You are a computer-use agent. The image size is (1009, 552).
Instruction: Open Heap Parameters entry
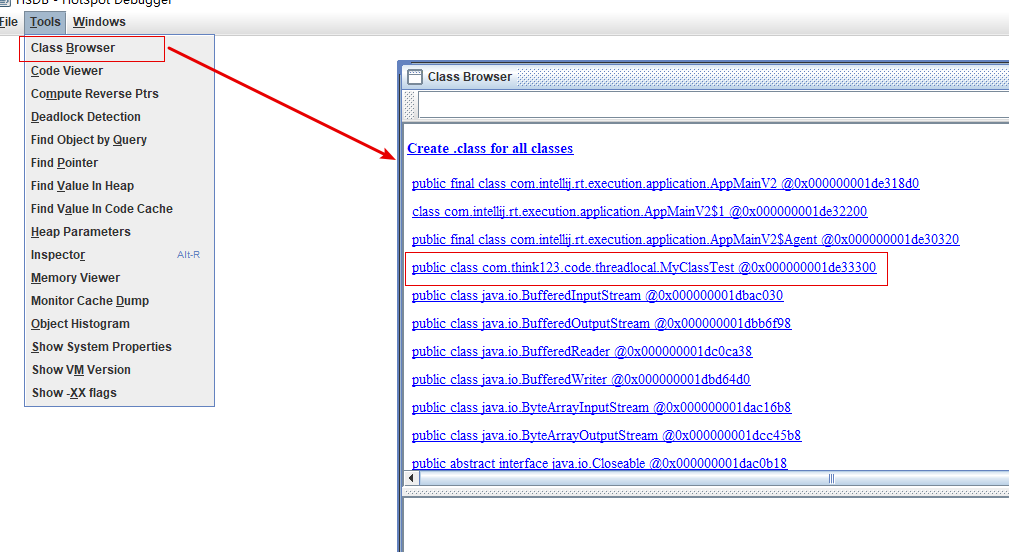[x=81, y=232]
